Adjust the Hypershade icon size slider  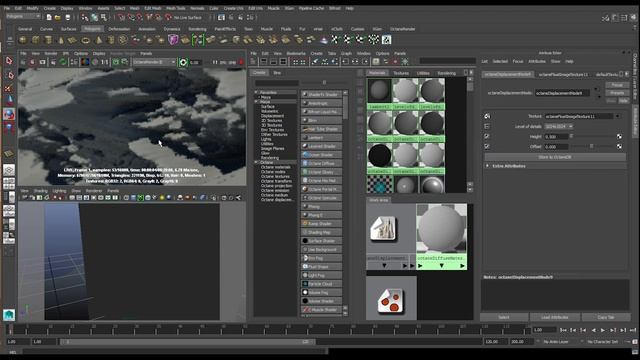click(x=324, y=82)
